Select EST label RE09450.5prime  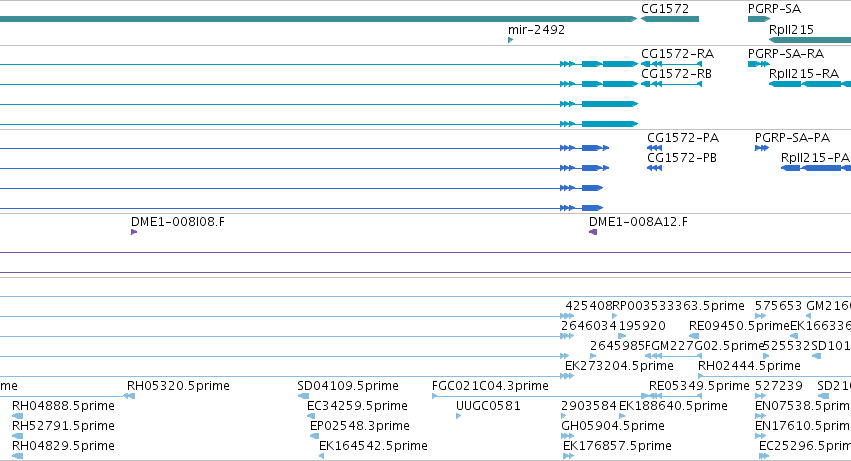pos(739,326)
